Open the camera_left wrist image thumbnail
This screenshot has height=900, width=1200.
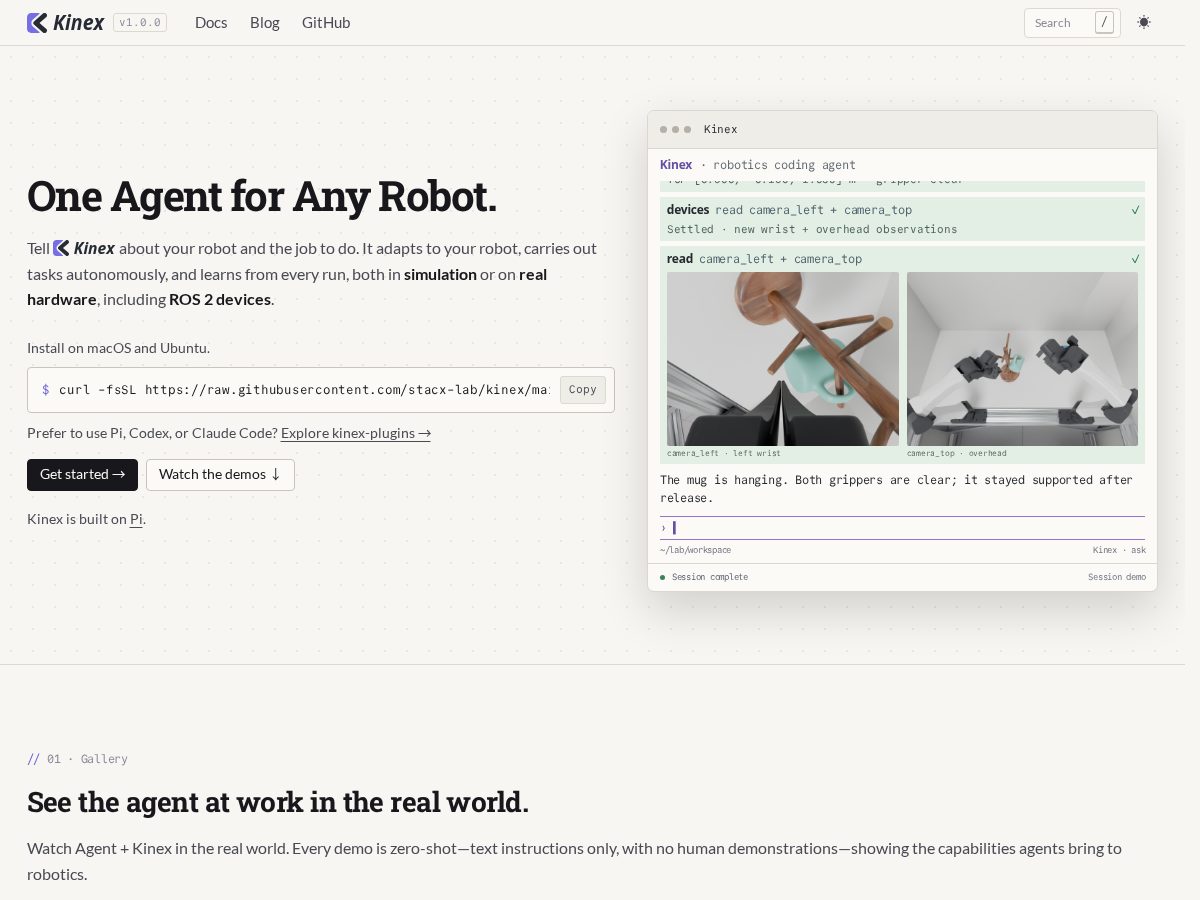coord(783,359)
